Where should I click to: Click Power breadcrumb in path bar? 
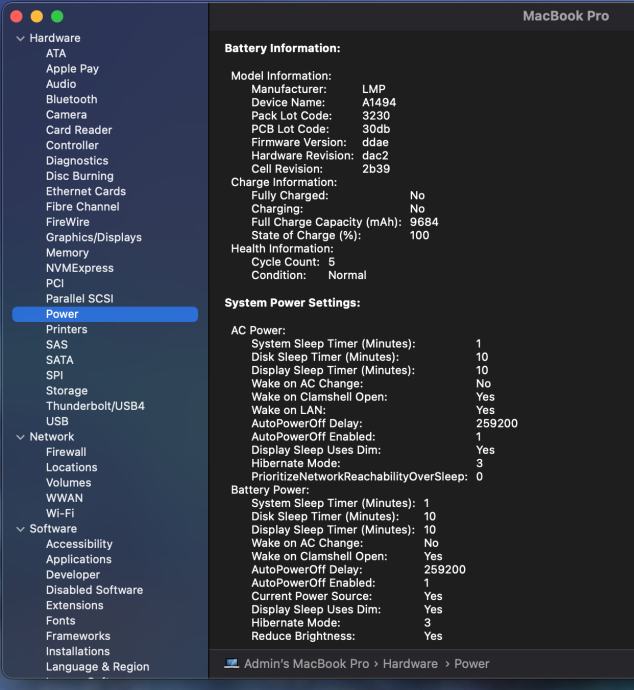coord(472,664)
